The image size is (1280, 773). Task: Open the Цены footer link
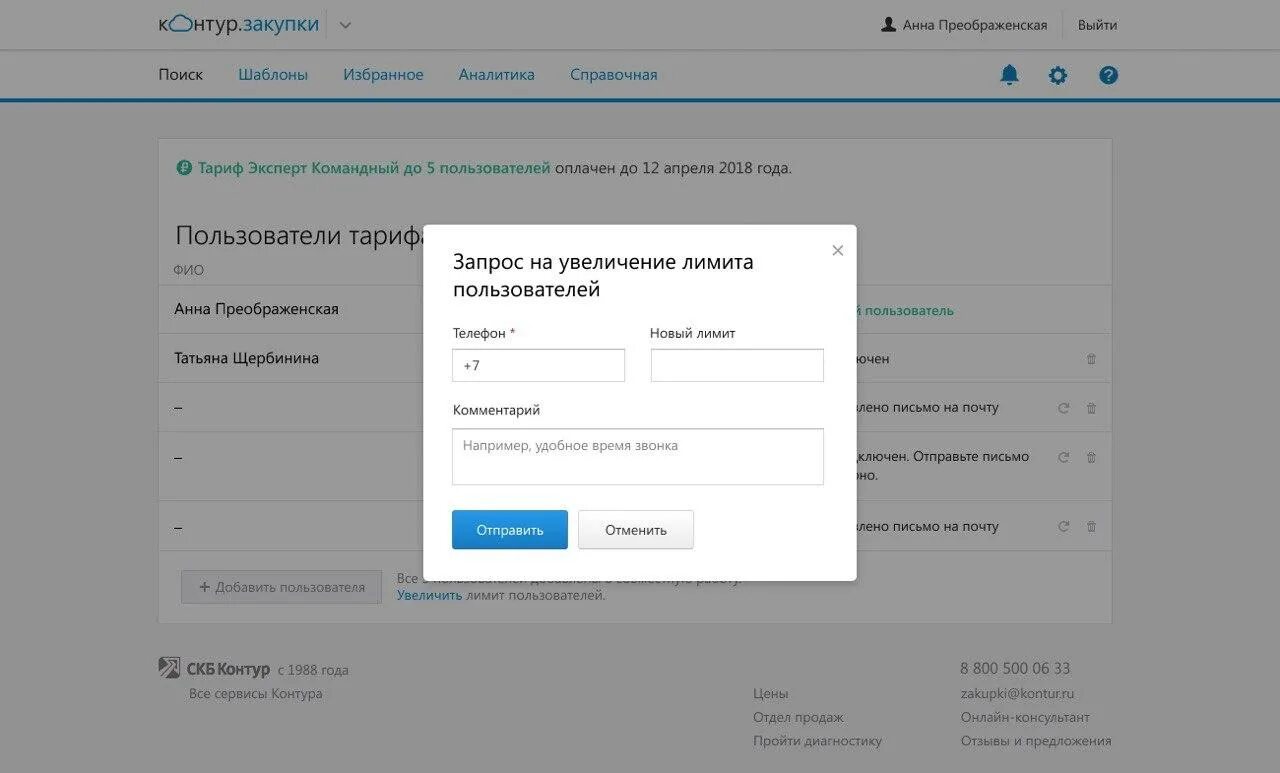click(770, 693)
